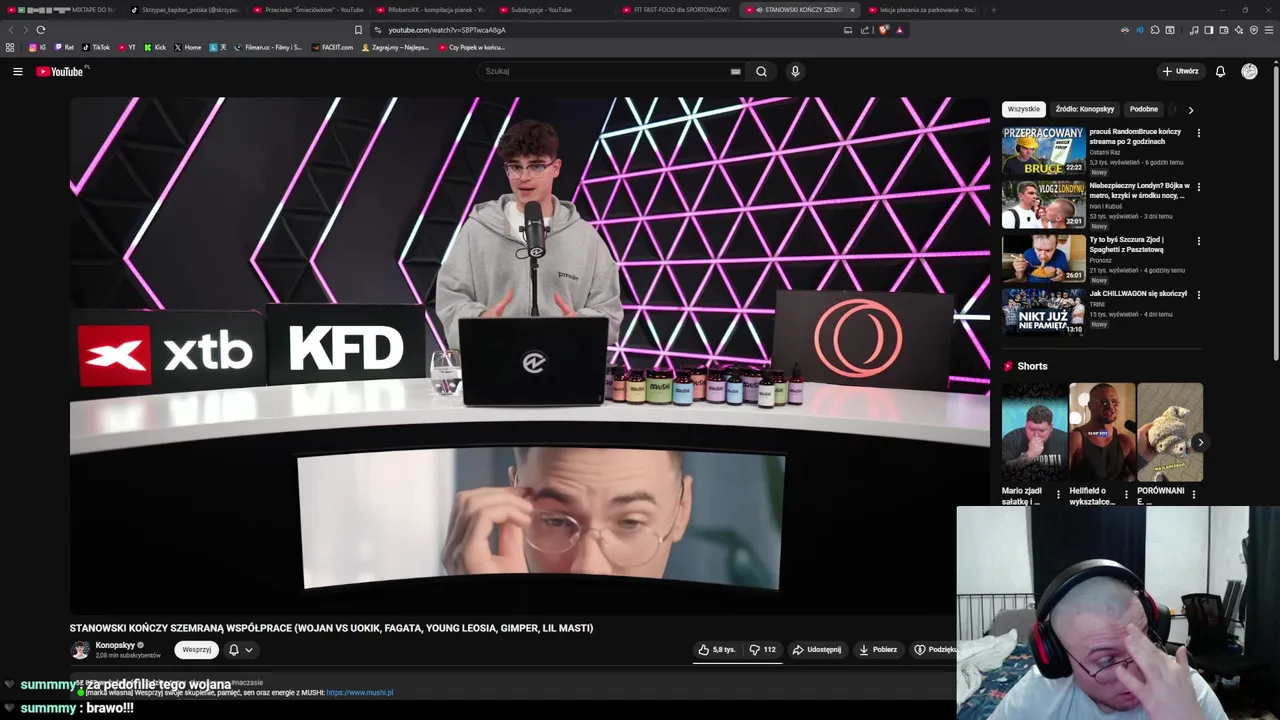Like the video with 5,8 tys. thumbs up
This screenshot has height=720, width=1280.
716,649
